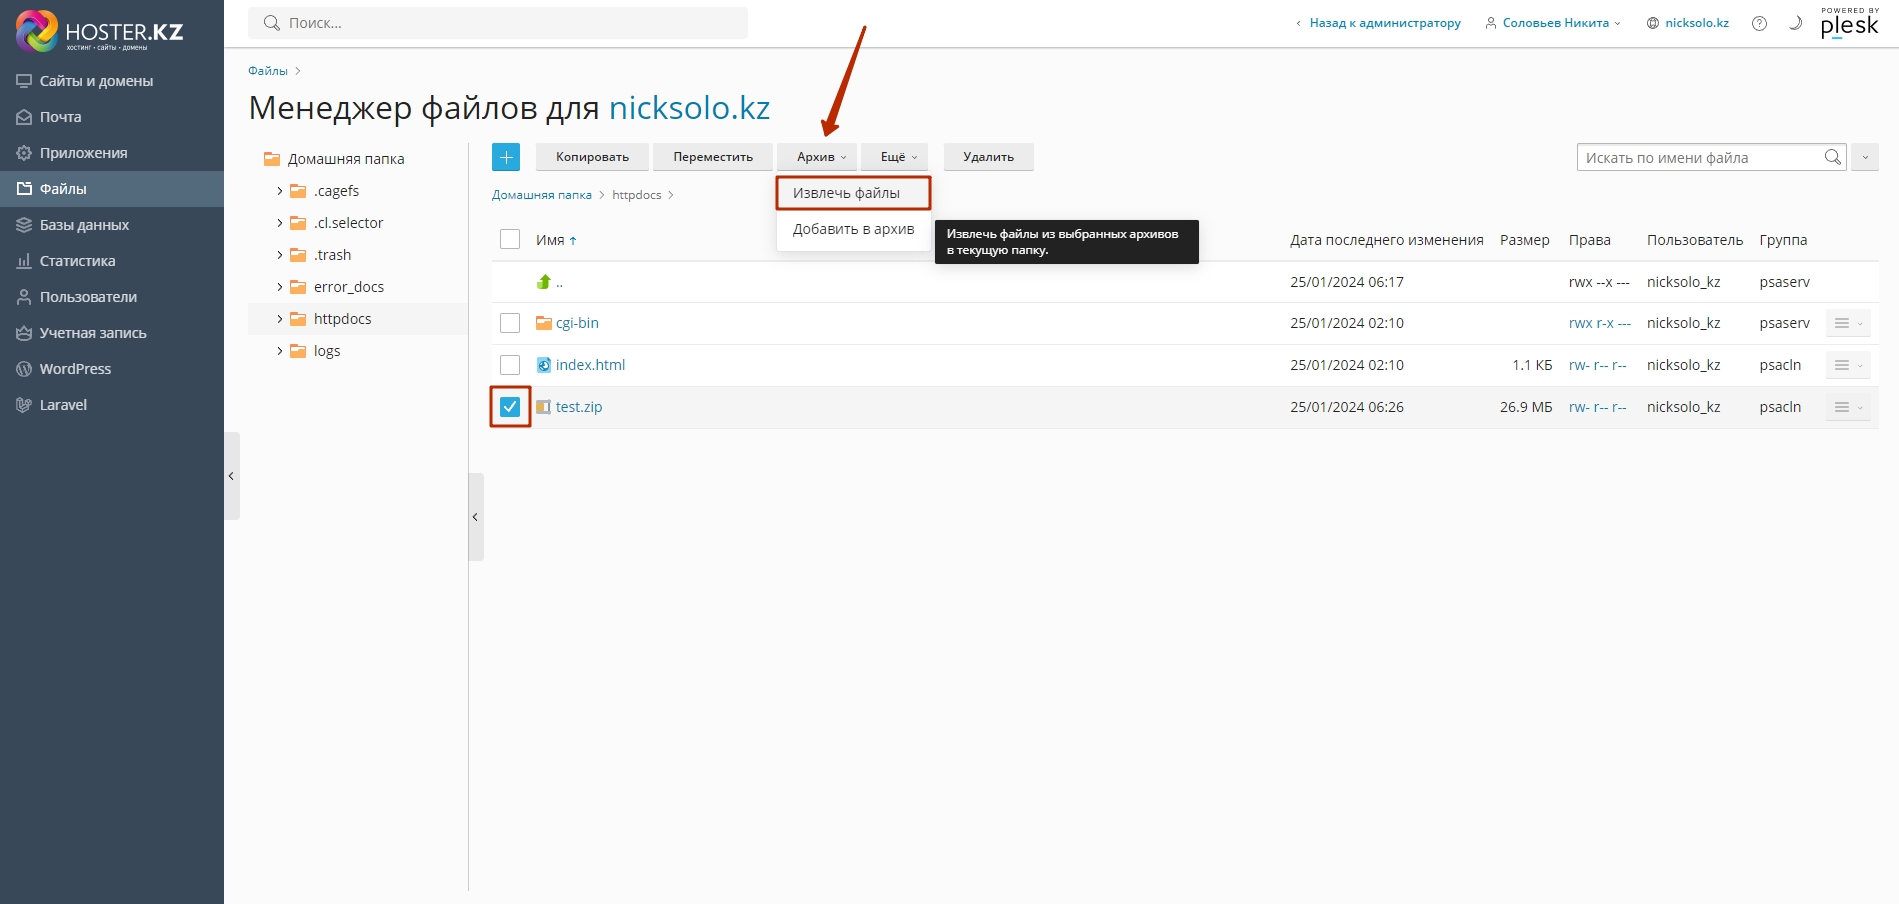This screenshot has width=1899, height=904.
Task: Click the blue plus add-file button
Action: pos(506,157)
